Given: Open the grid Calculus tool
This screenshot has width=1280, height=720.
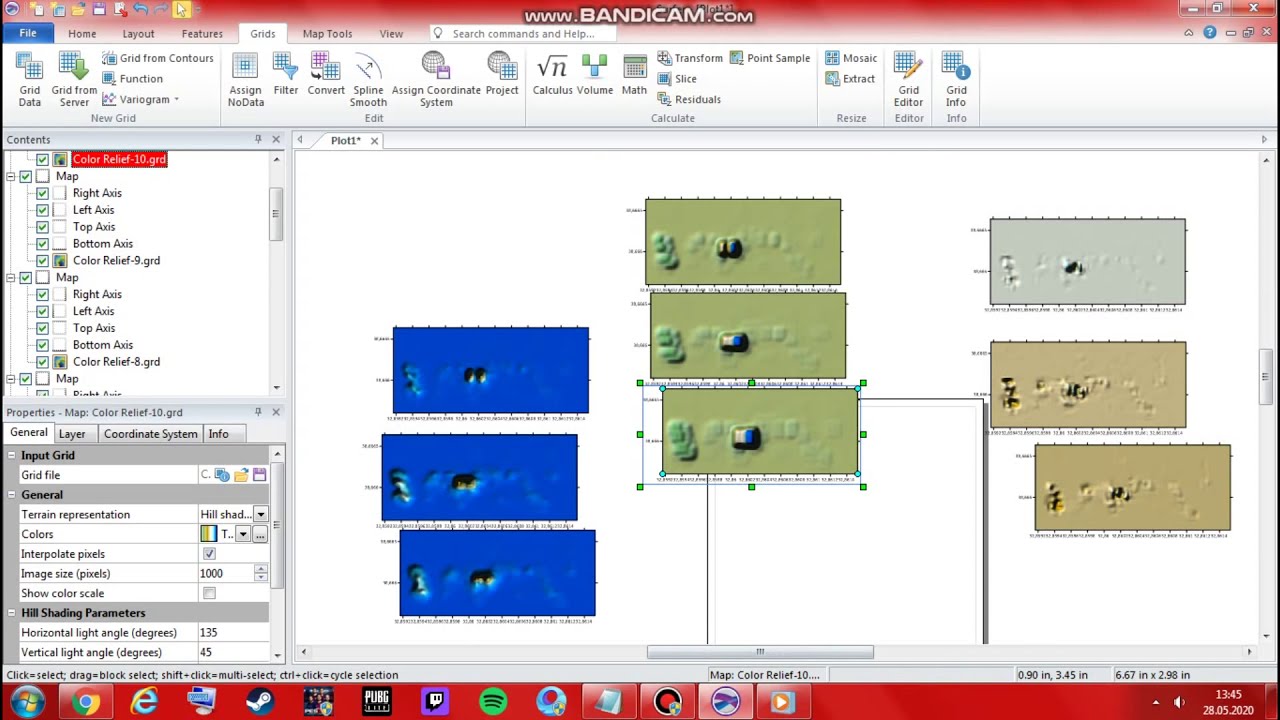Looking at the screenshot, I should [552, 76].
